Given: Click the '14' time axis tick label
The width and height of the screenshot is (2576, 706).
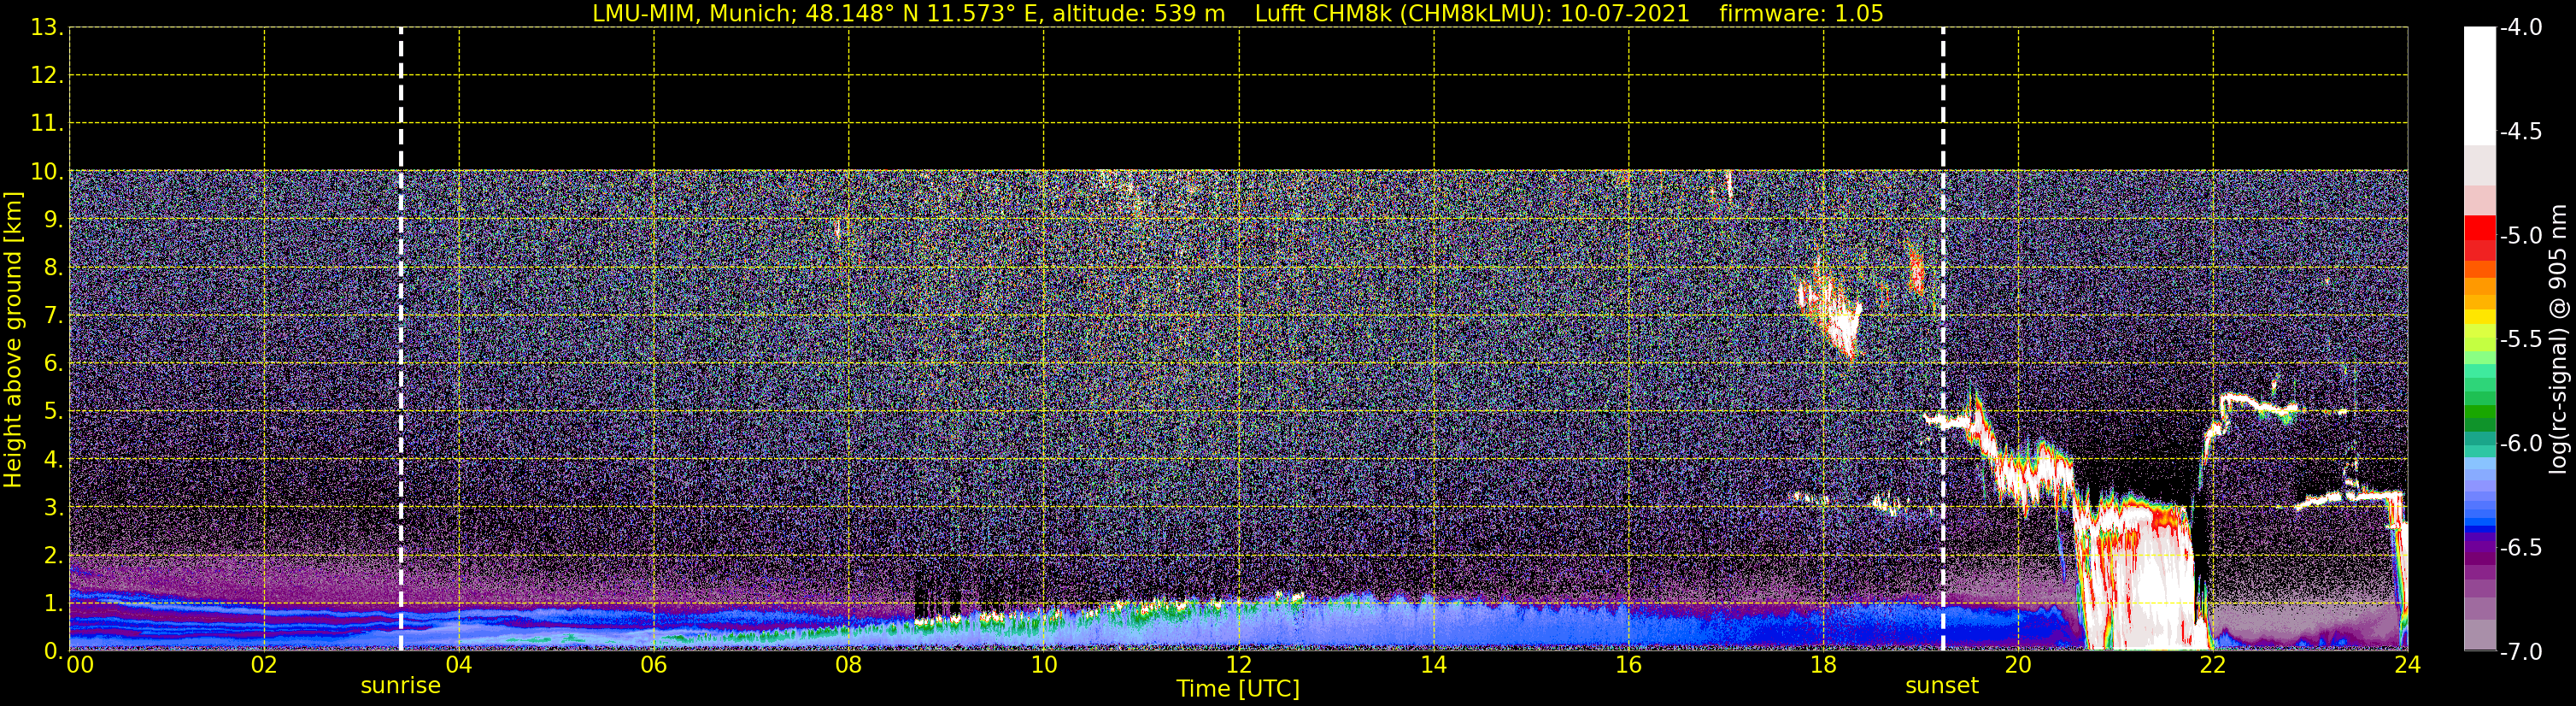Looking at the screenshot, I should point(1434,665).
